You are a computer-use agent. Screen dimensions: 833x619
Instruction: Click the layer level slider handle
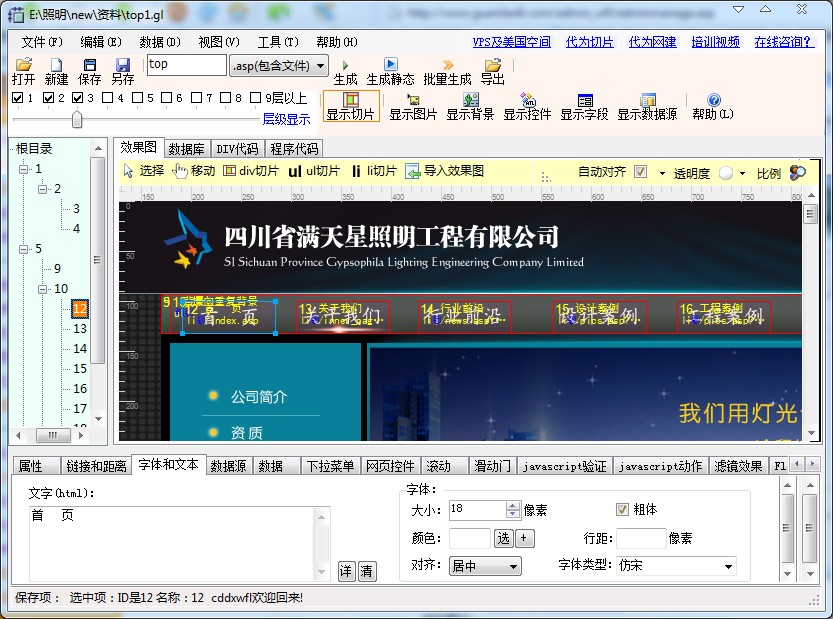(77, 119)
